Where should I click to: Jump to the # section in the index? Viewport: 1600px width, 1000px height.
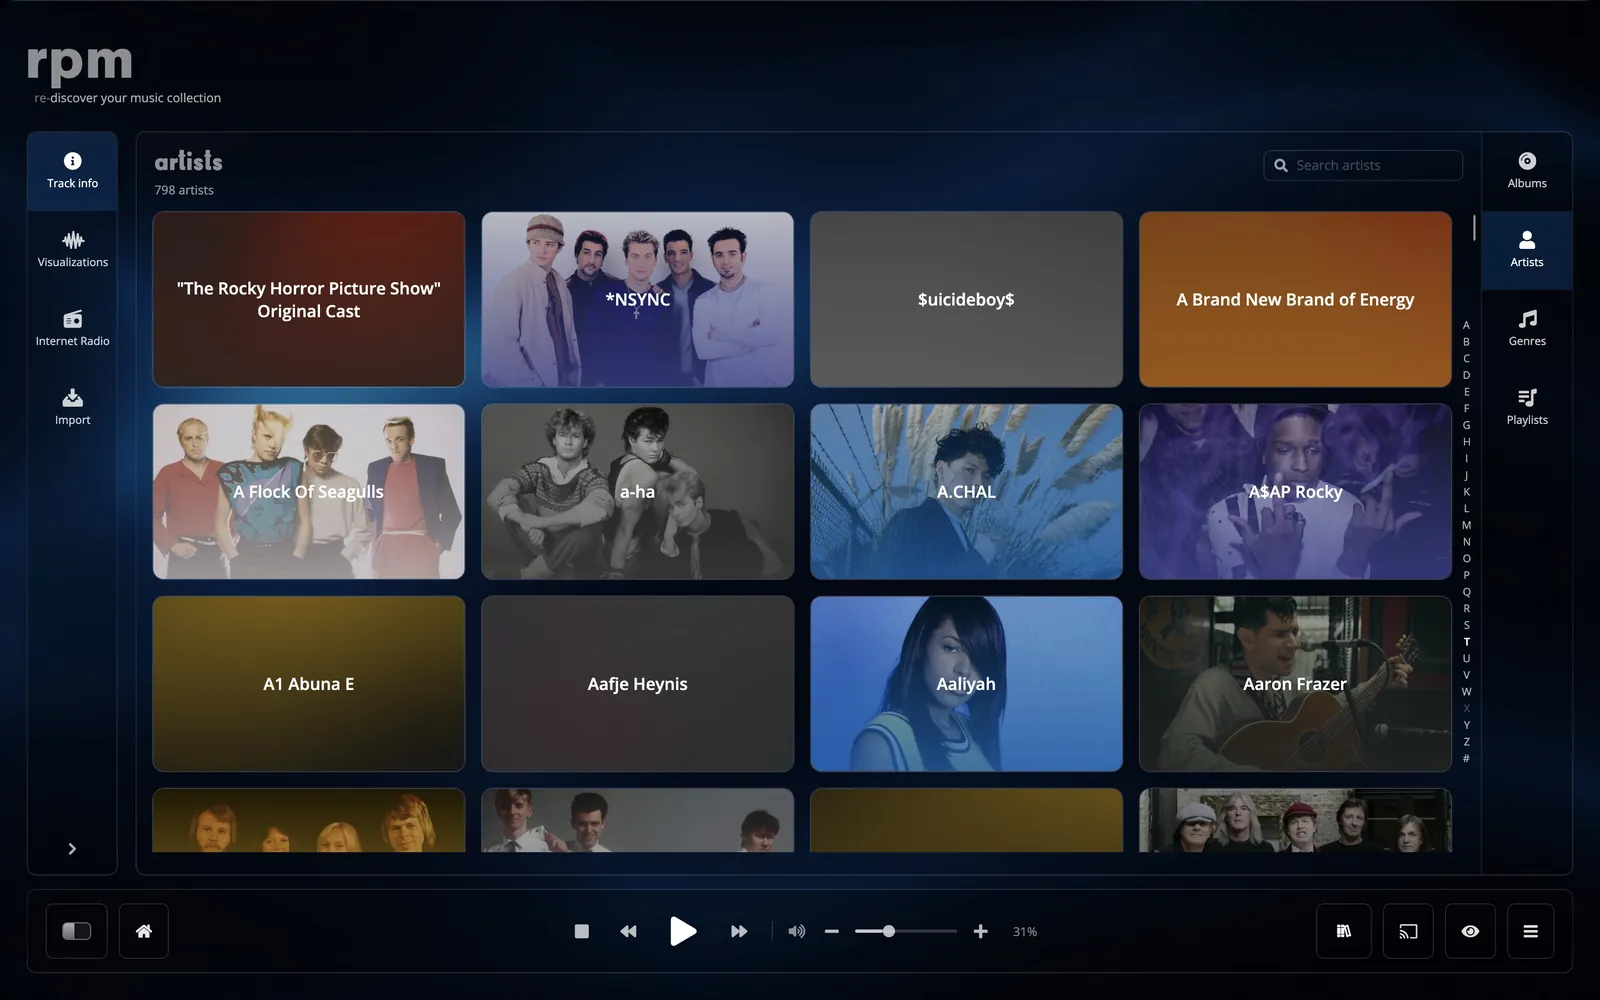tap(1466, 759)
